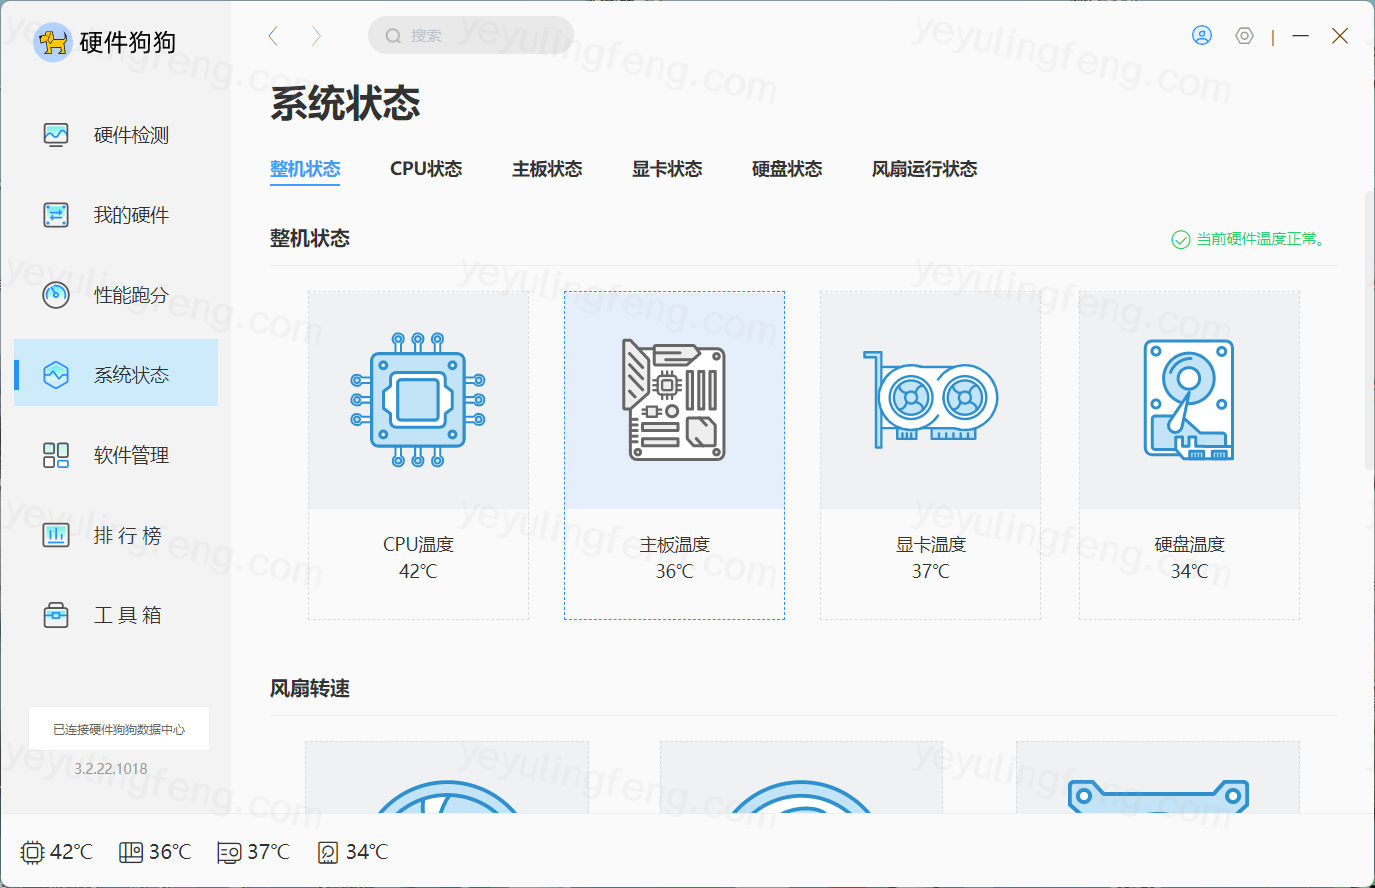1375x888 pixels.
Task: Click the 硬件狗狗 dog logo icon
Action: (52, 42)
